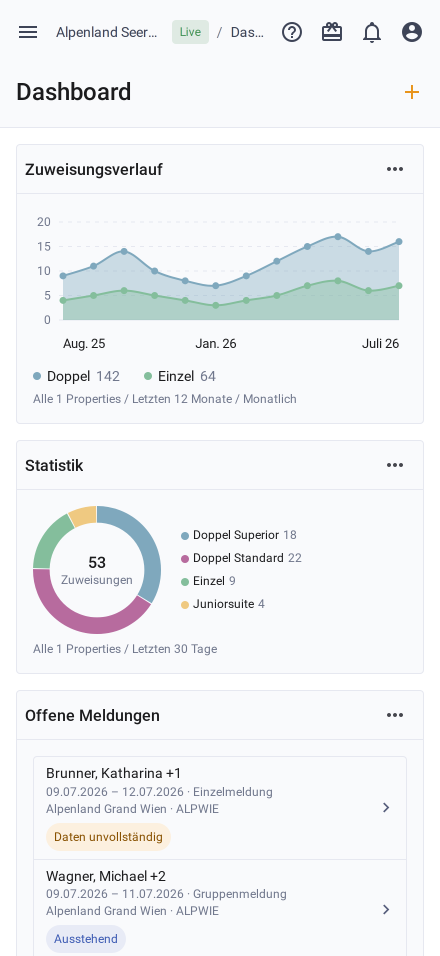
Task: Select Juniorsuite legend entry
Action: click(x=223, y=604)
